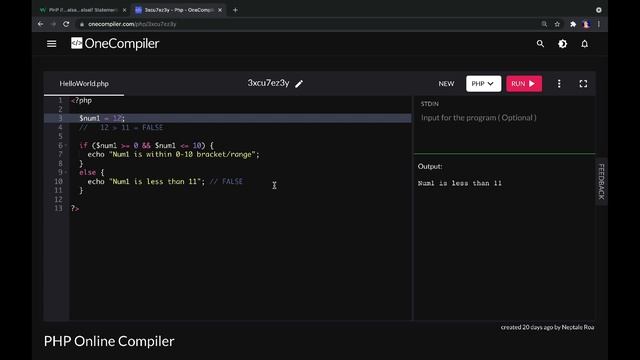Image resolution: width=640 pixels, height=360 pixels.
Task: Click the closing ?> tag on line 13
Action: click(x=75, y=208)
